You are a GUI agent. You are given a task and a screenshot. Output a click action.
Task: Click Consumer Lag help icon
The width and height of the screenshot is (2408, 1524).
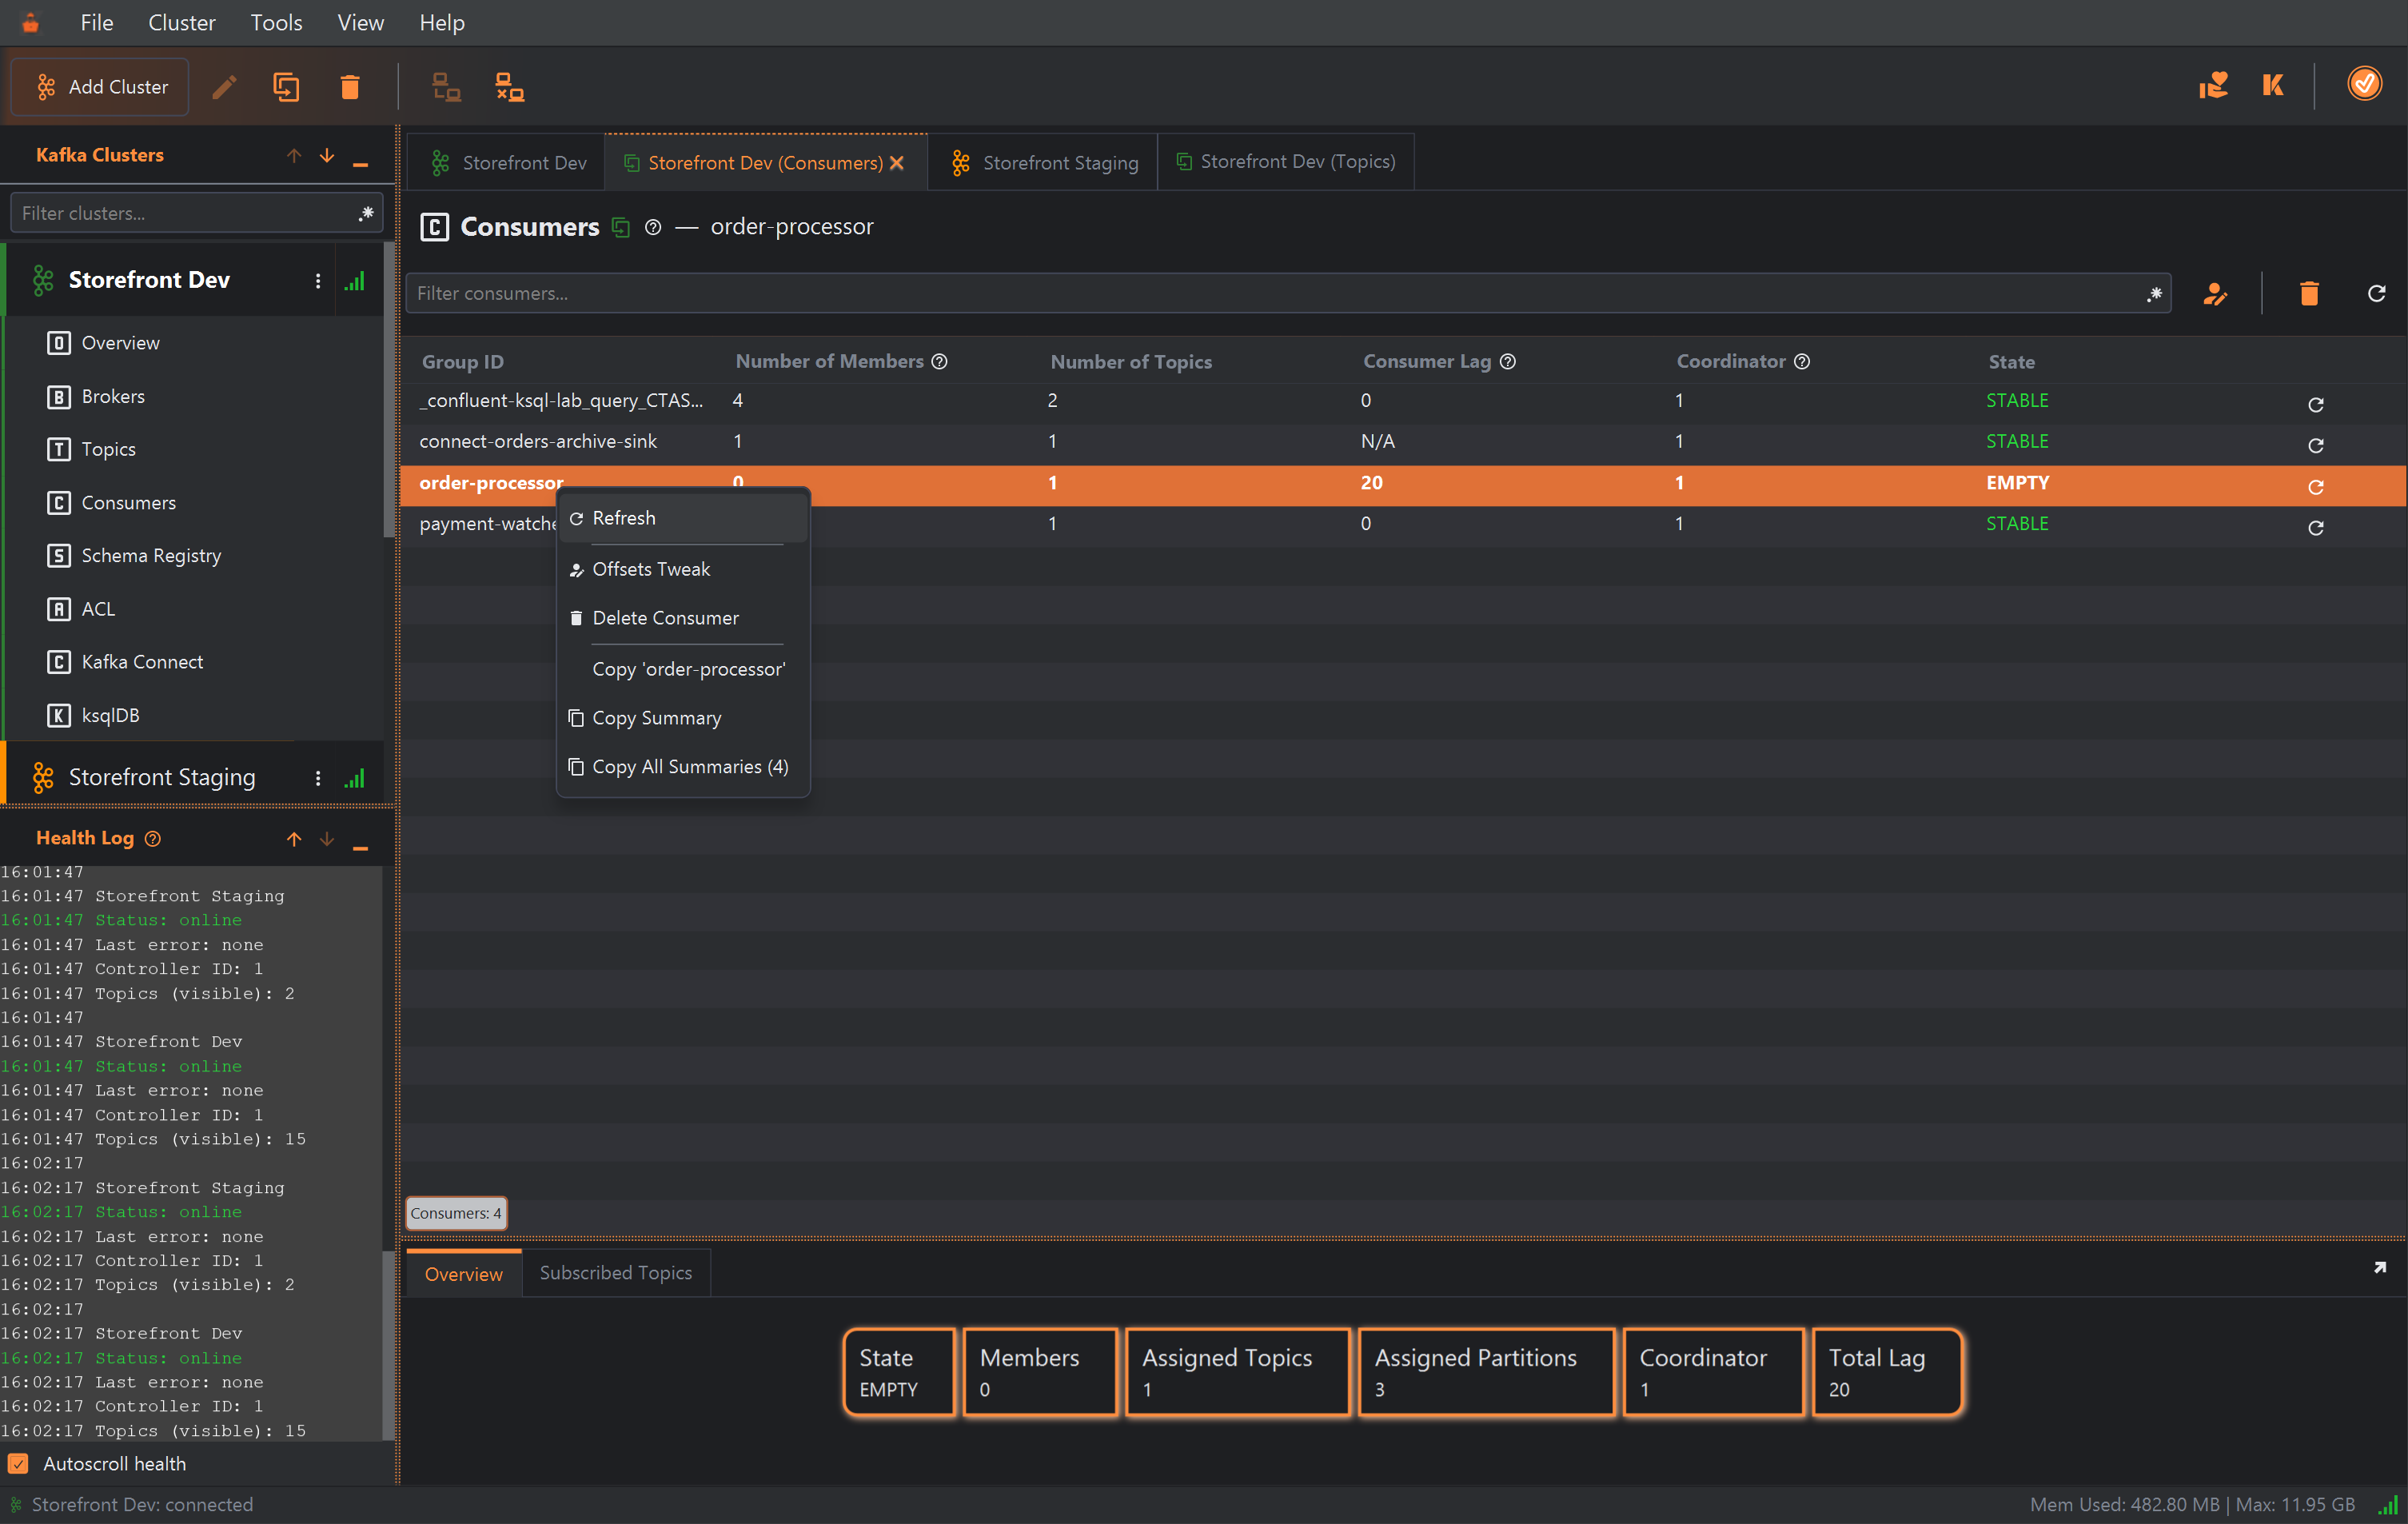(x=1507, y=362)
